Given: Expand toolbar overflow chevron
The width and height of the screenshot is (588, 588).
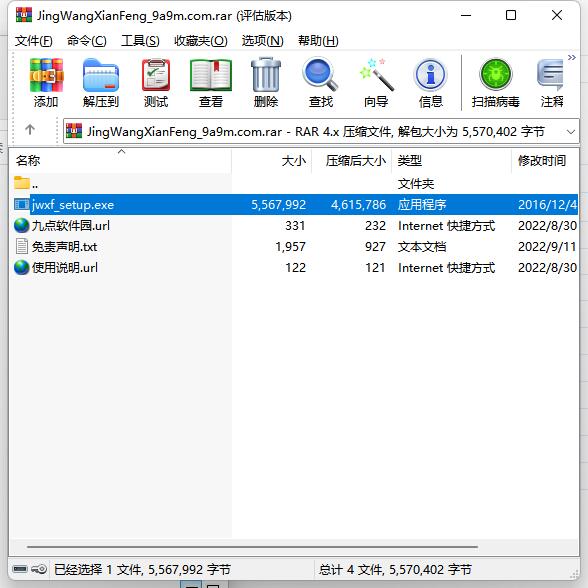Looking at the screenshot, I should 572,57.
